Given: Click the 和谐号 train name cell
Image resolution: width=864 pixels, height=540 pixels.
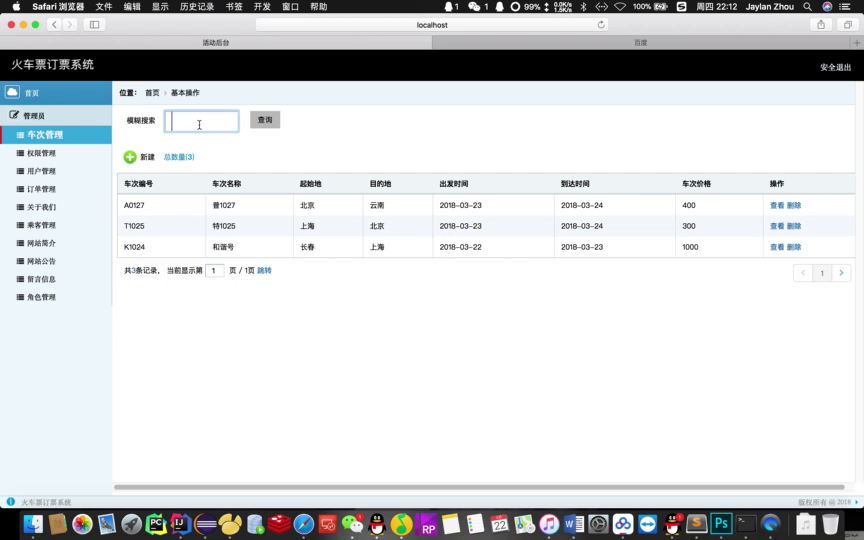Looking at the screenshot, I should [223, 247].
